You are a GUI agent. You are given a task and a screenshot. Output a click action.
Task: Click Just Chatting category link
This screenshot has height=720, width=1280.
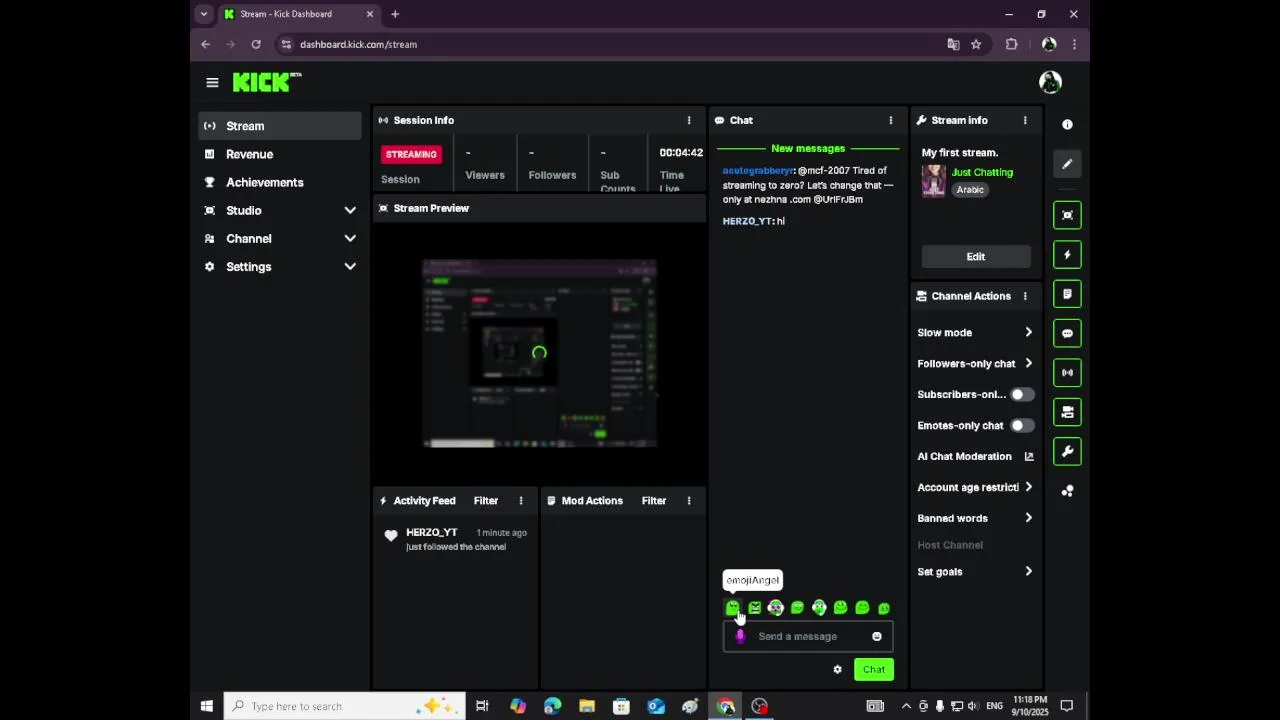(x=982, y=173)
